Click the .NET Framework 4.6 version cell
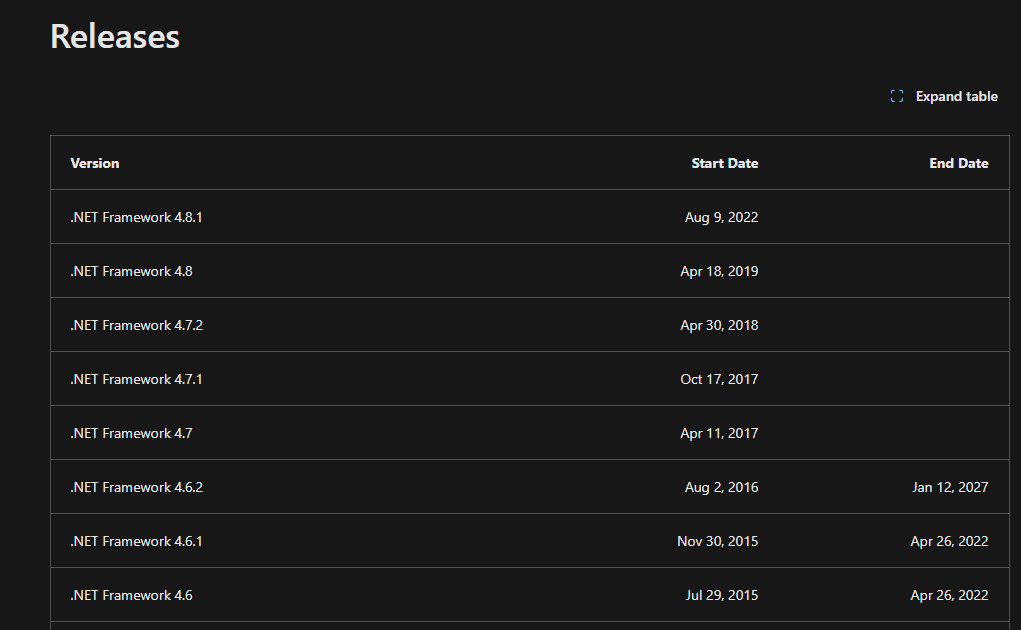This screenshot has width=1021, height=630. pyautogui.click(x=132, y=596)
